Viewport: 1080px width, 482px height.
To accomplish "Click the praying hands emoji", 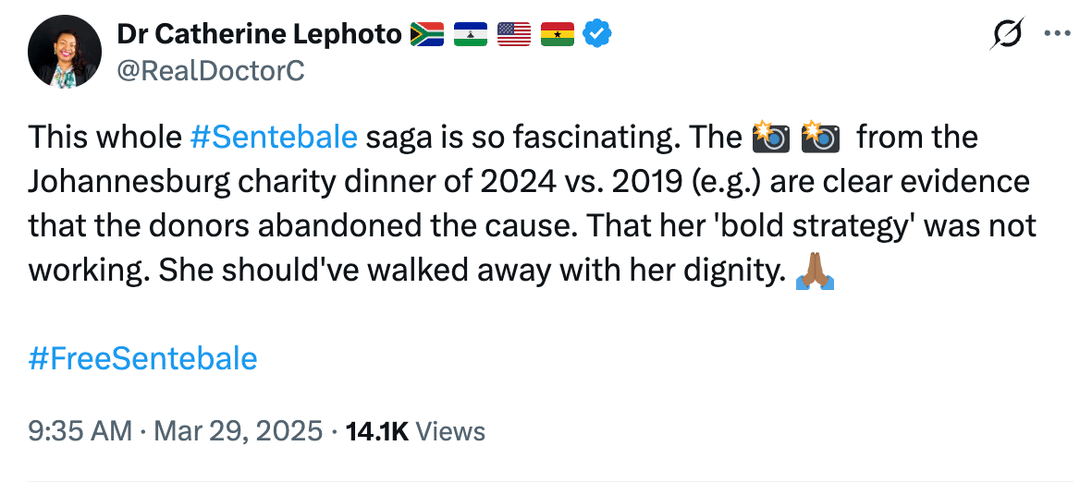I will (x=814, y=273).
